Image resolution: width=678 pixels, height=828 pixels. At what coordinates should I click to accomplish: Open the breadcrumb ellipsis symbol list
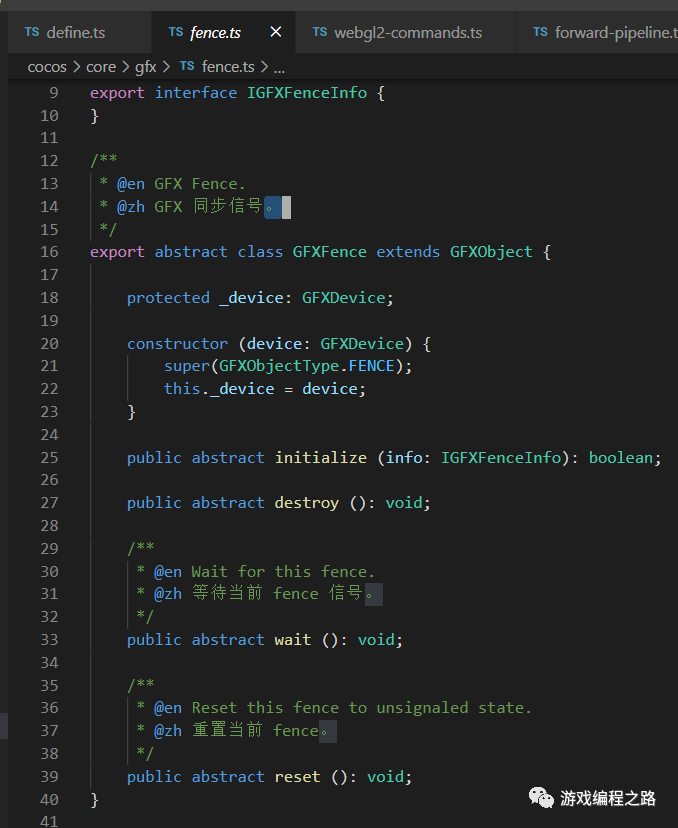[279, 69]
